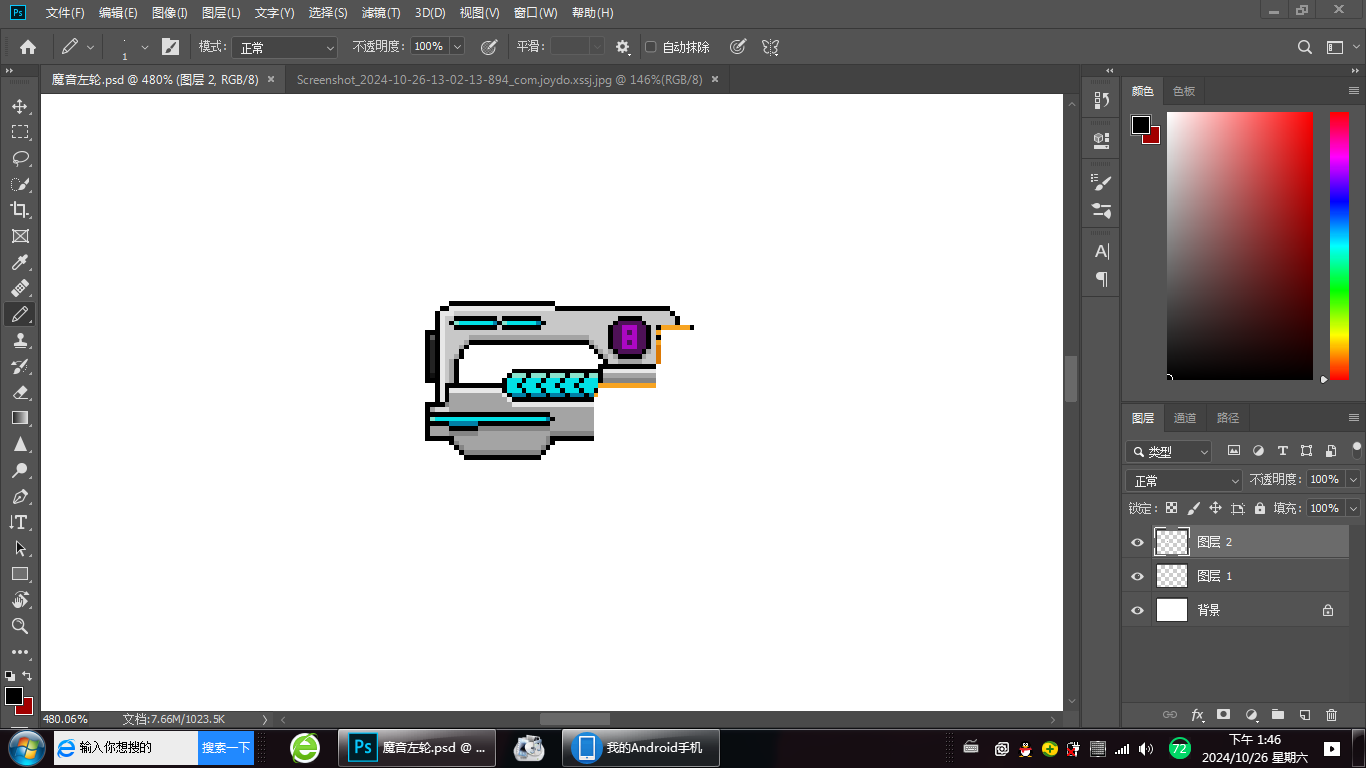Toggle lock transparent pixels in Layers panel

[1171, 508]
